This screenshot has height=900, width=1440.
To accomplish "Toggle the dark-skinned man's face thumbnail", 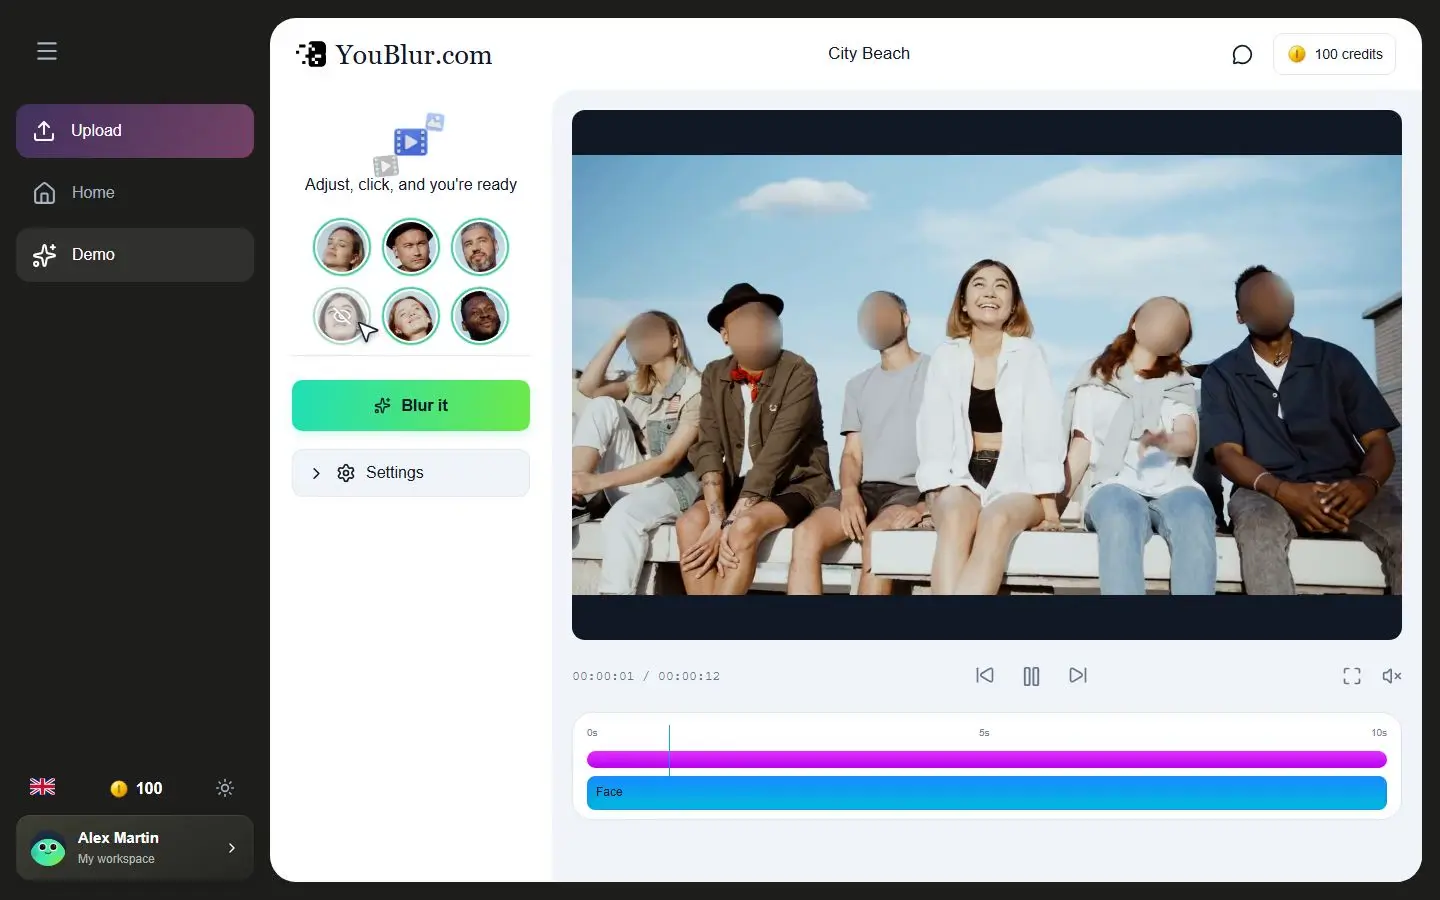I will coord(480,316).
